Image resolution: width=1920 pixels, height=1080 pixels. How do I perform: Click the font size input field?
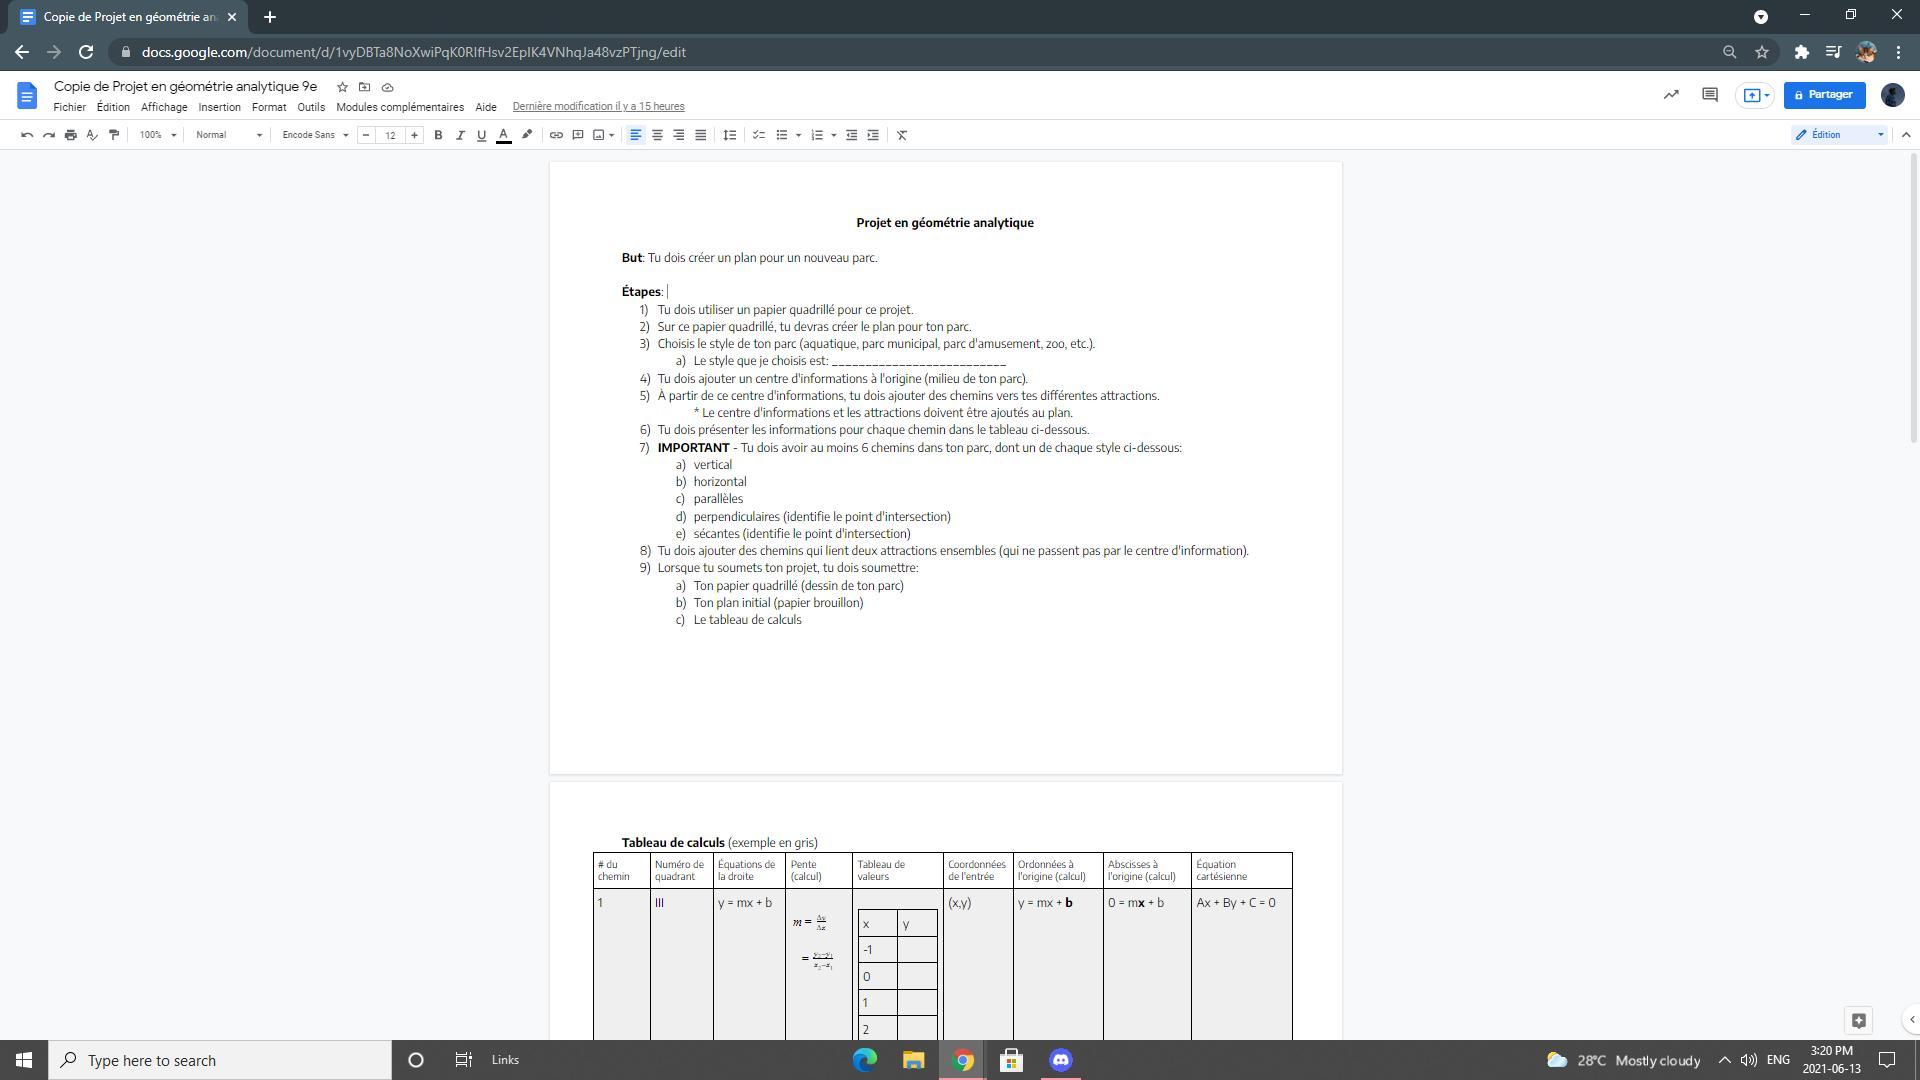390,135
